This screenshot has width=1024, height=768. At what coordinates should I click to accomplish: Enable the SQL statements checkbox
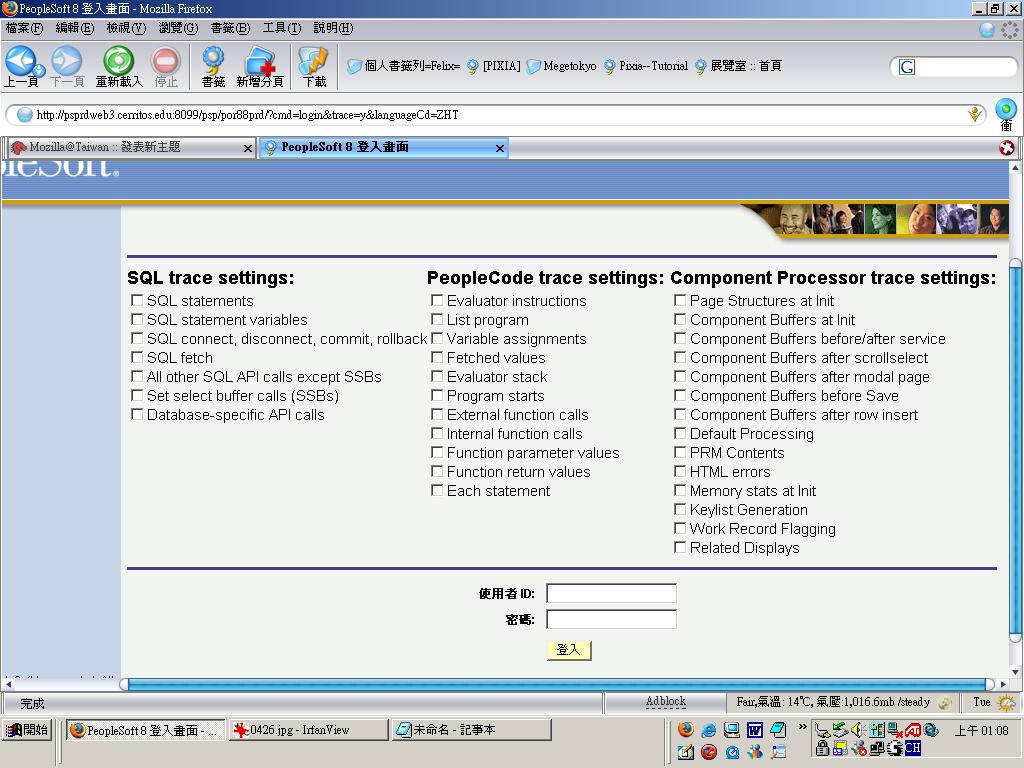point(137,300)
